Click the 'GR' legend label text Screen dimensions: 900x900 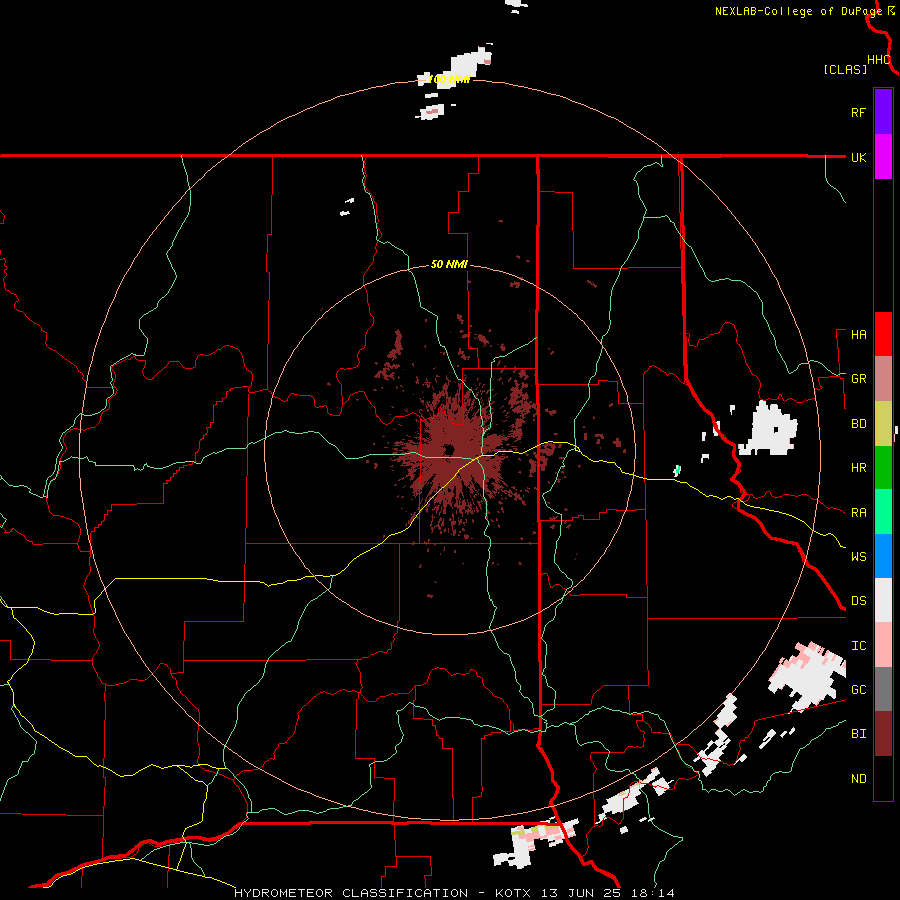pyautogui.click(x=858, y=379)
